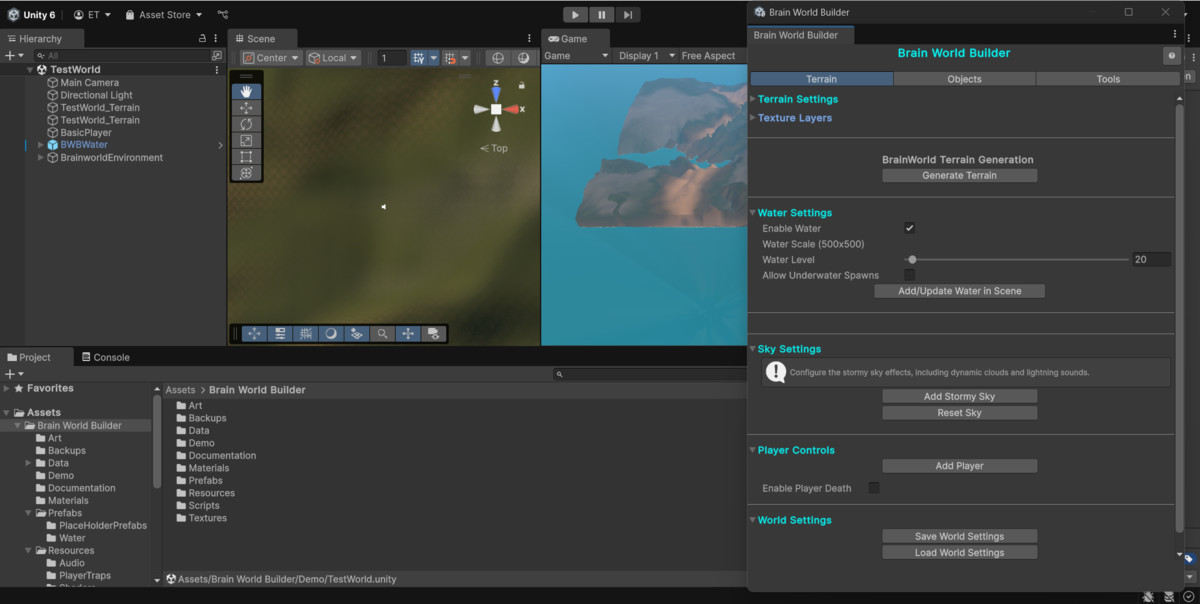Open hierarchy search-by-type icon

tap(216, 55)
